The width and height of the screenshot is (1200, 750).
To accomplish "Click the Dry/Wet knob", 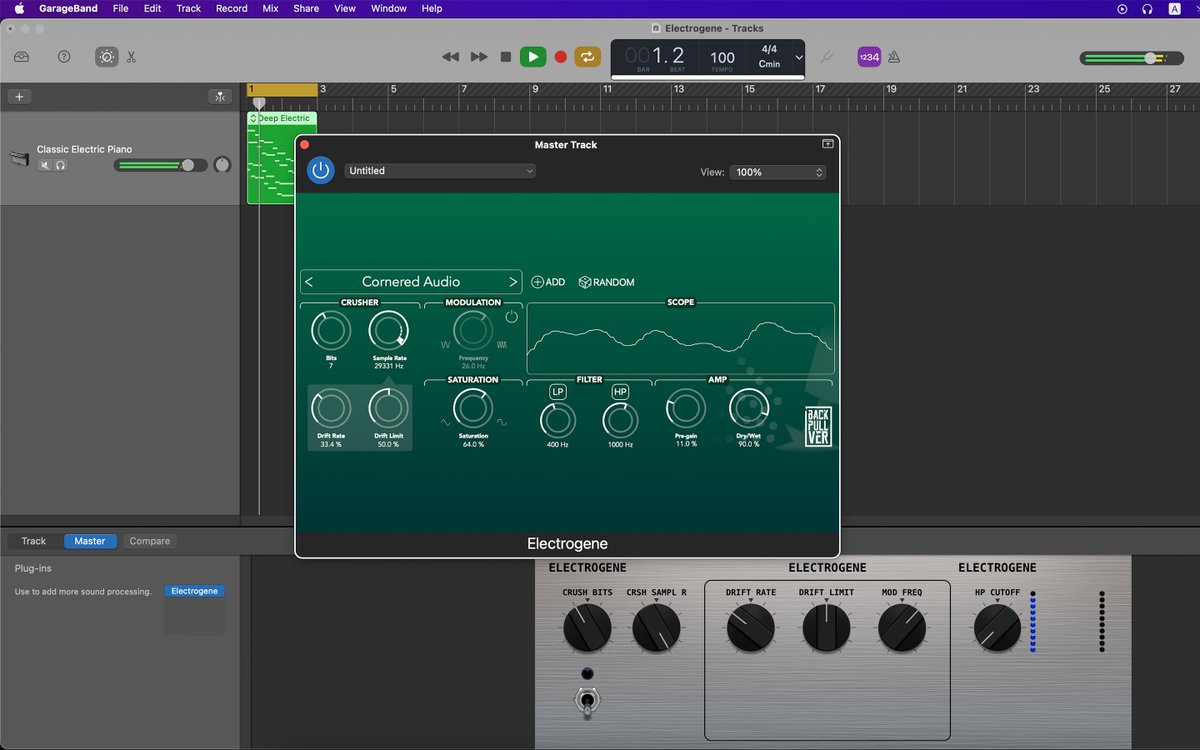I will 749,408.
